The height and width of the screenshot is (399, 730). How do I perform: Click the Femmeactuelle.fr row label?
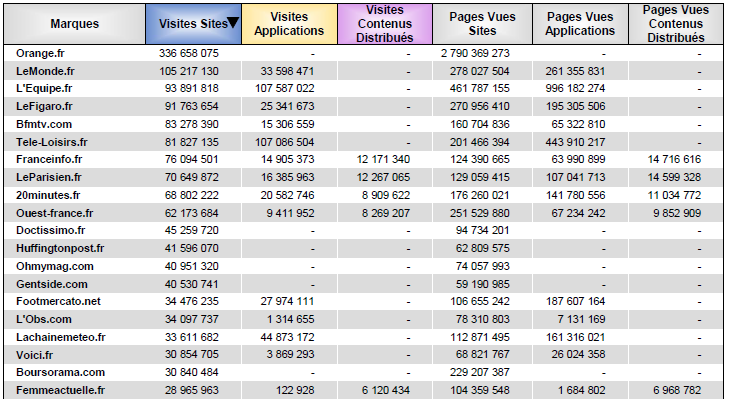[61, 390]
